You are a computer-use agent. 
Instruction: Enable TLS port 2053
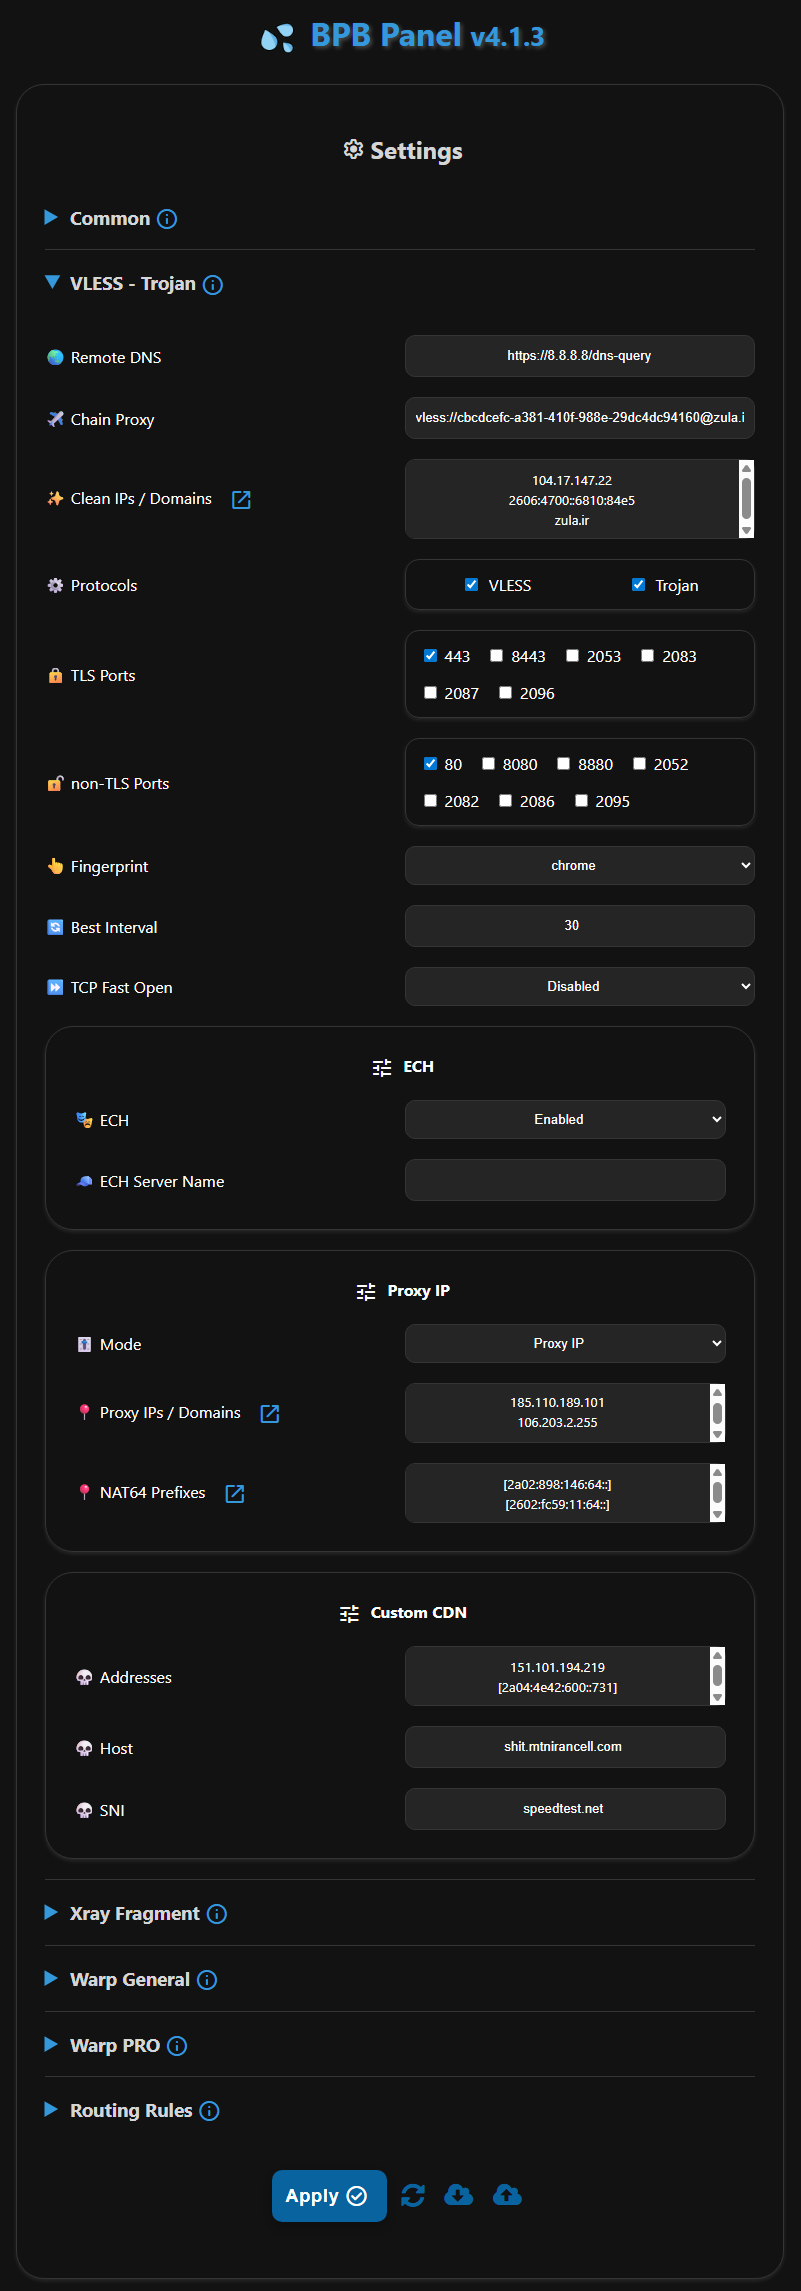point(572,656)
